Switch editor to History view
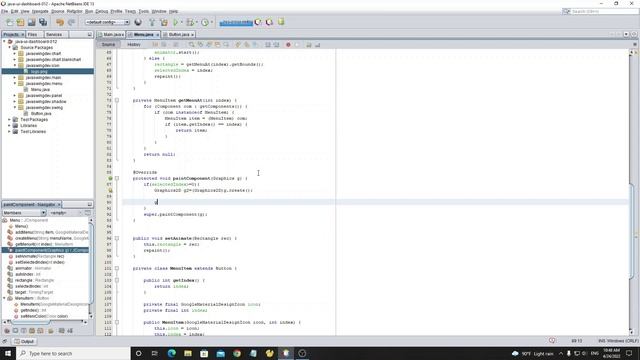This screenshot has width=640, height=360. click(134, 44)
